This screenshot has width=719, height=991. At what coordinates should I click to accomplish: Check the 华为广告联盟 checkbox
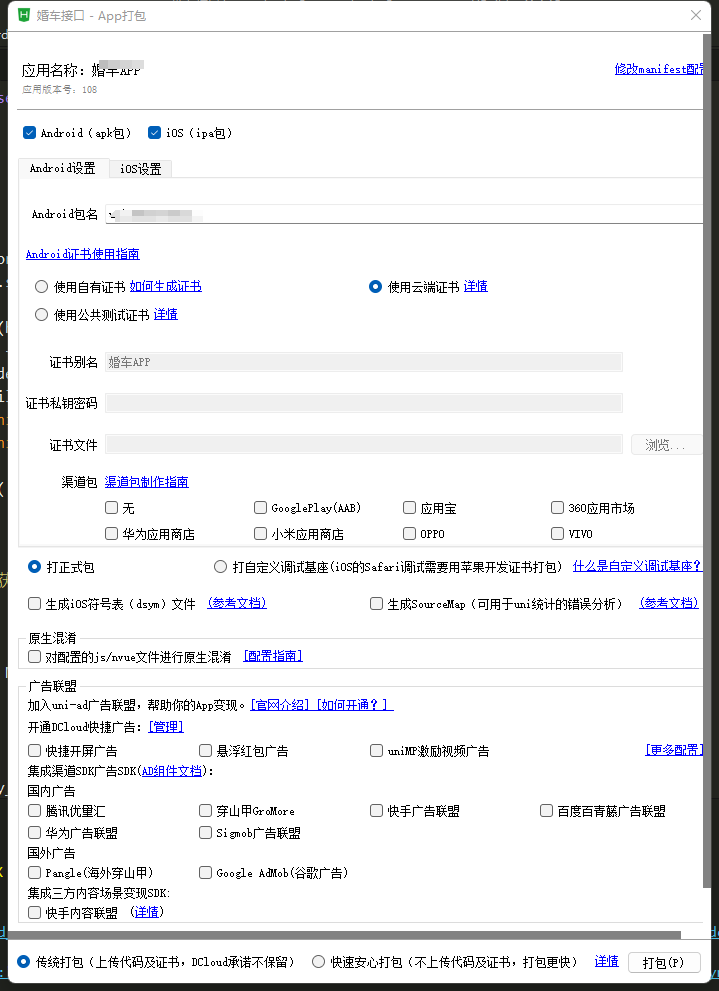pos(35,832)
